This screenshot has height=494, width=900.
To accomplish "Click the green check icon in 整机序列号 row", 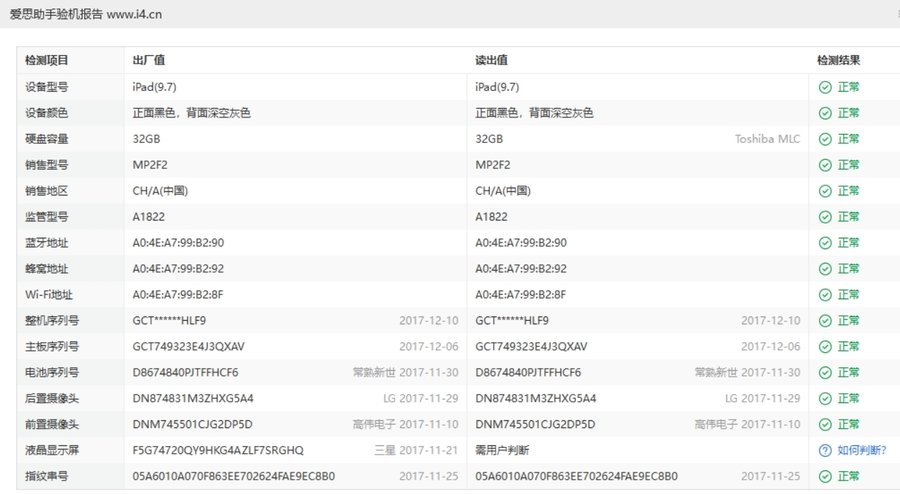I will 825,321.
